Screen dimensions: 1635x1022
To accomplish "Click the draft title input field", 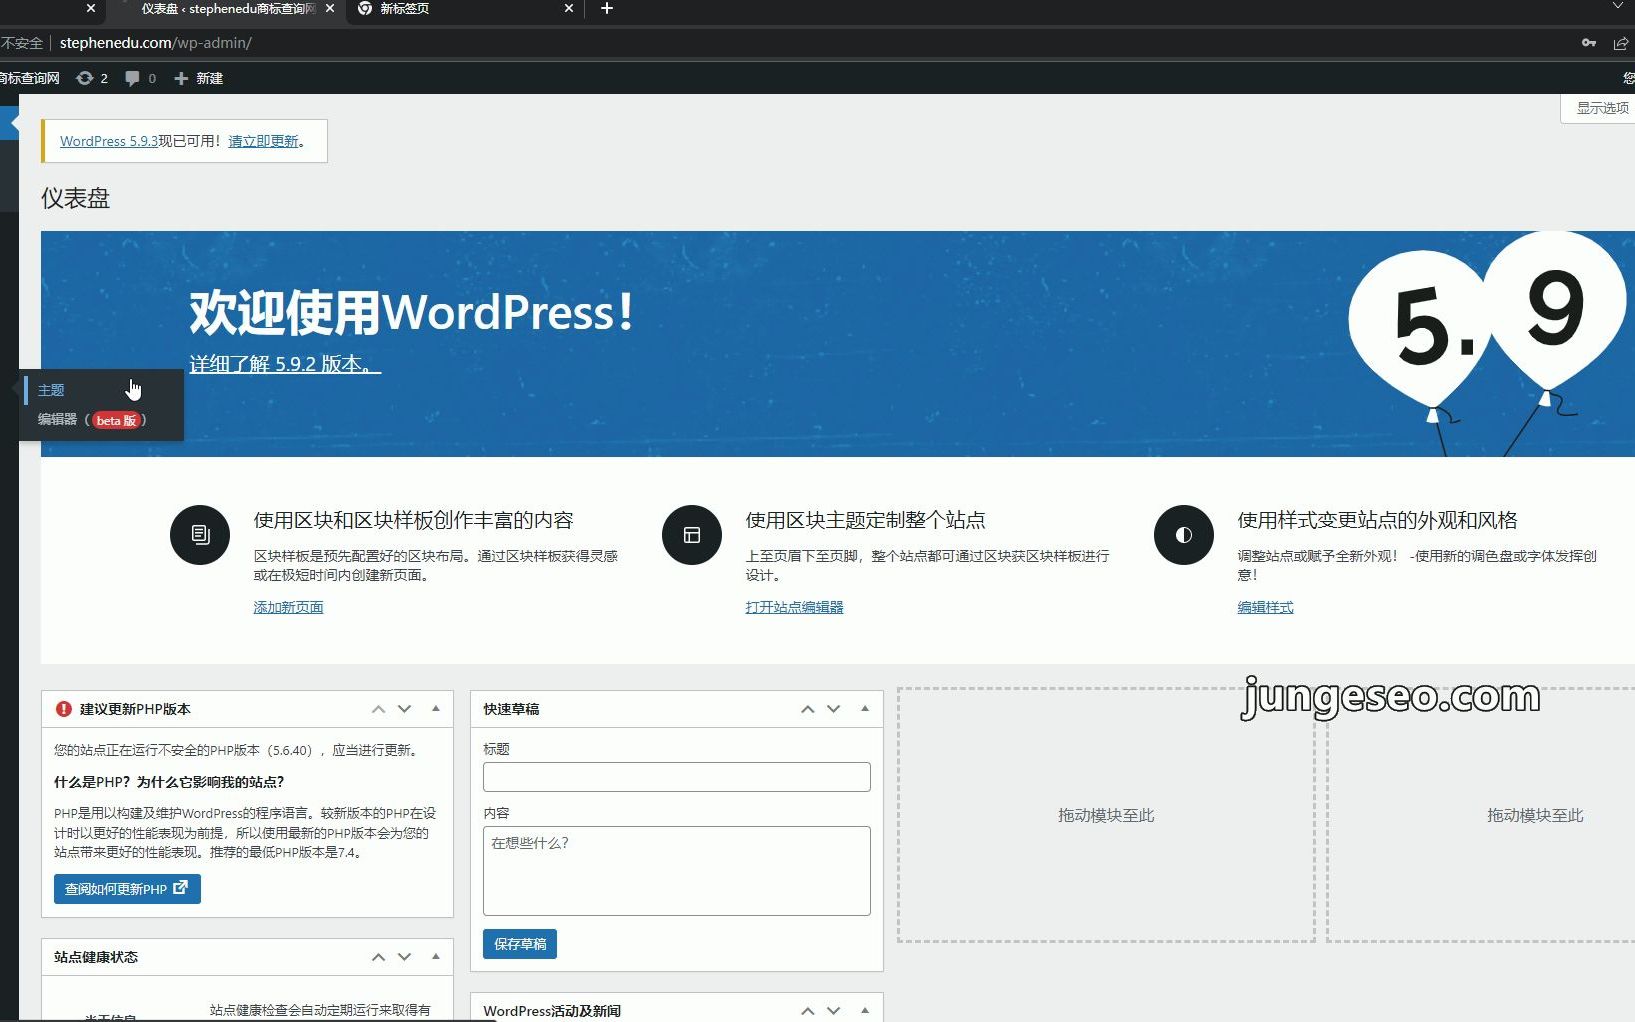I will (677, 777).
